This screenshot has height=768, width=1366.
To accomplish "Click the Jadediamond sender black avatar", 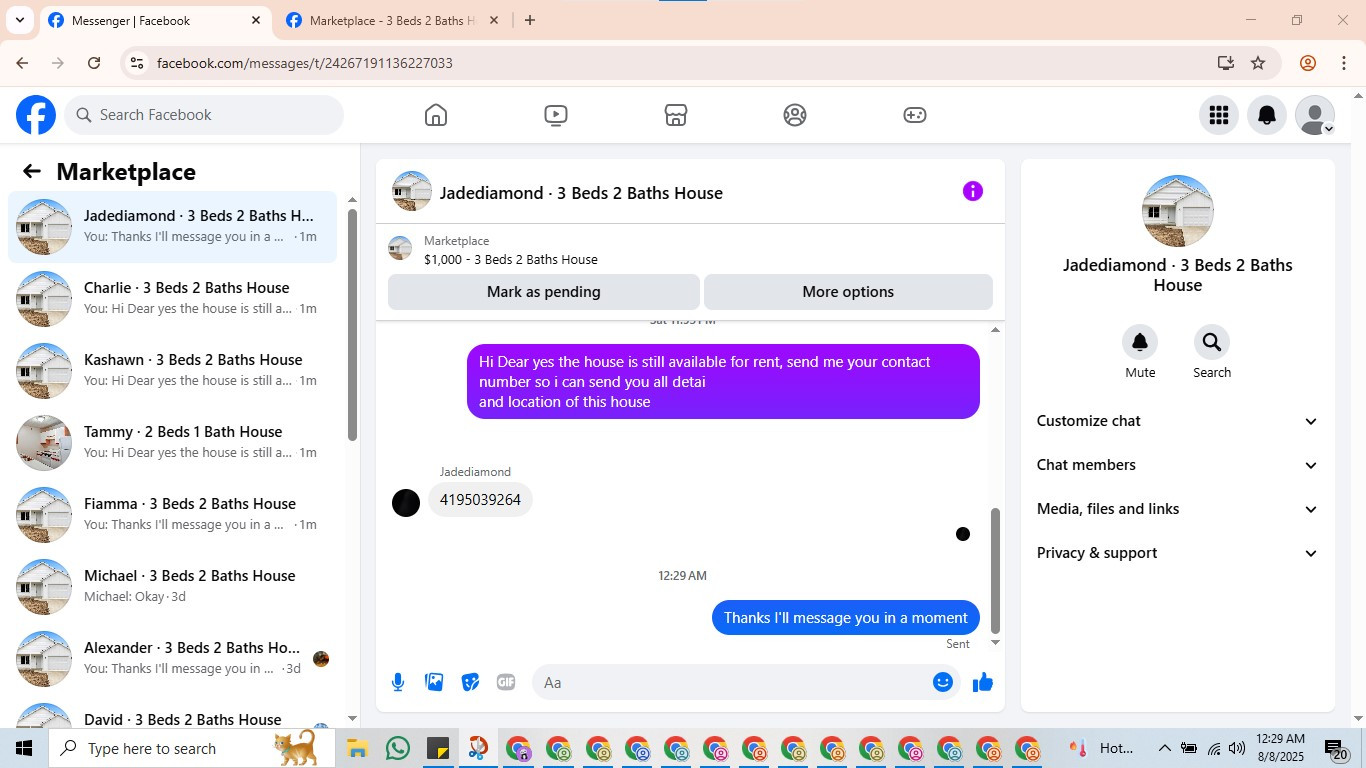I will click(x=406, y=503).
